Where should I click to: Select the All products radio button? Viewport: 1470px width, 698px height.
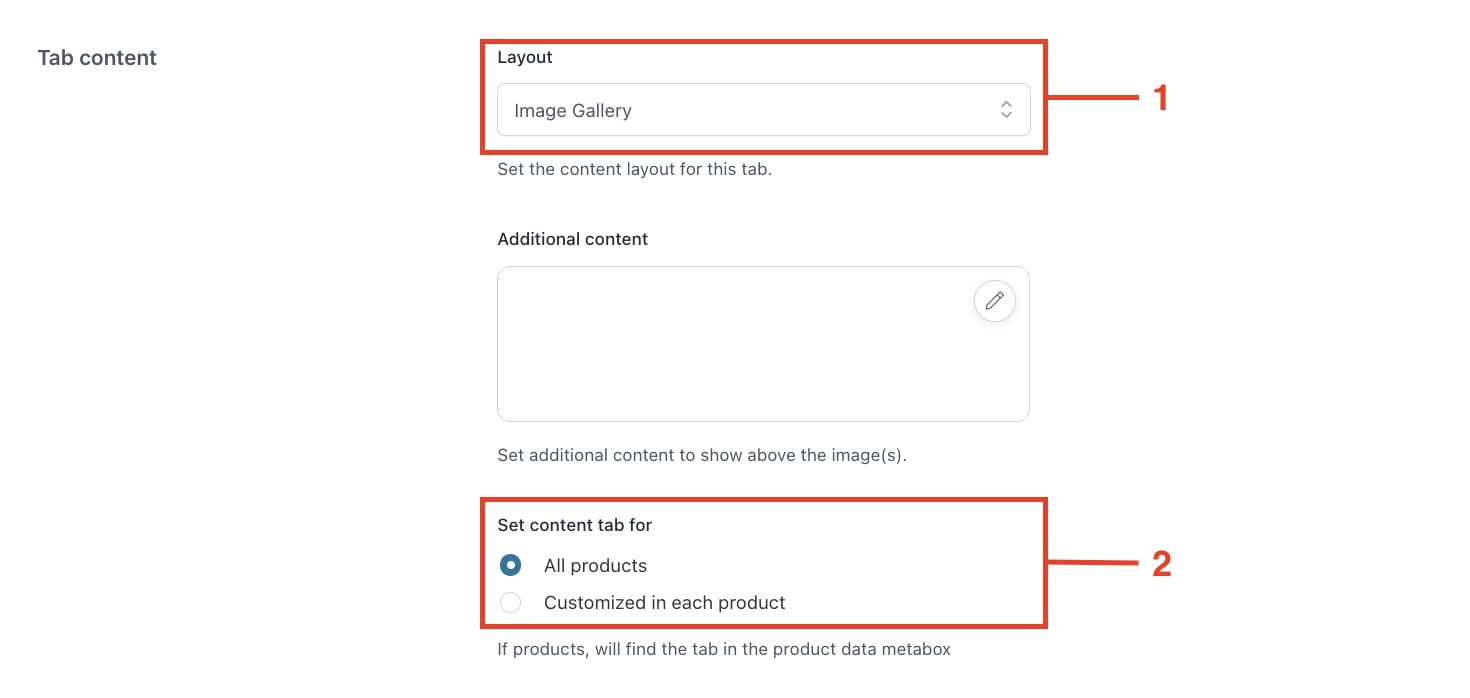(510, 566)
